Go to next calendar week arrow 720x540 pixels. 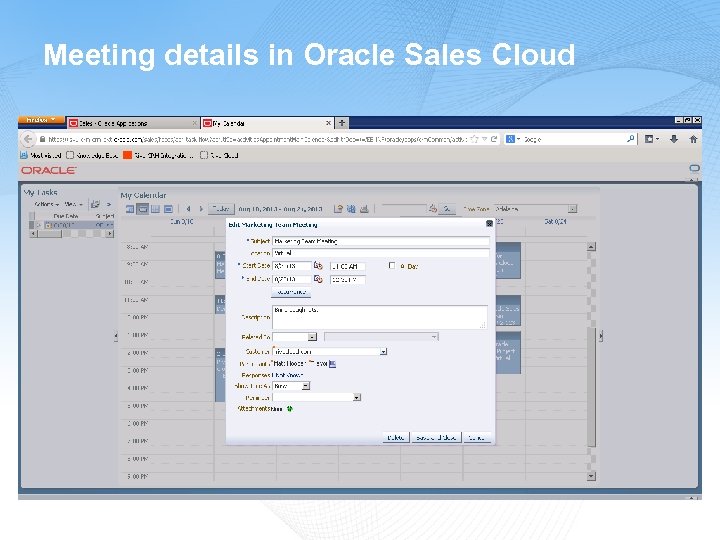pyautogui.click(x=201, y=209)
